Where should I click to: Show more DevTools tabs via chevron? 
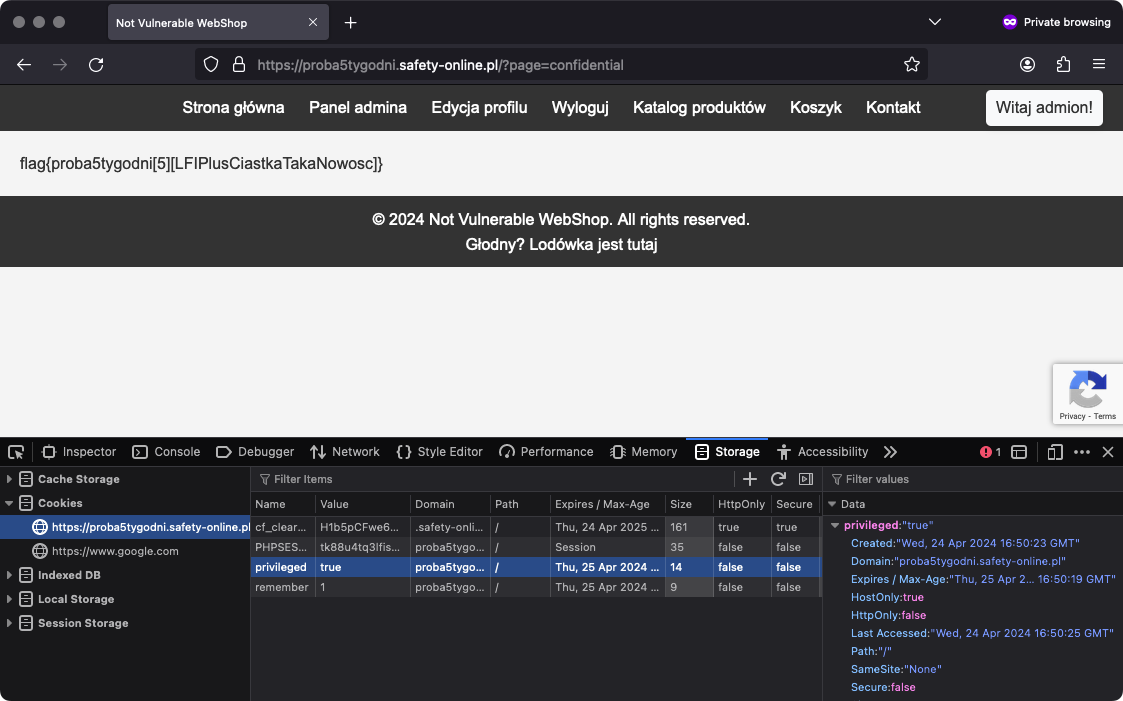pos(890,452)
